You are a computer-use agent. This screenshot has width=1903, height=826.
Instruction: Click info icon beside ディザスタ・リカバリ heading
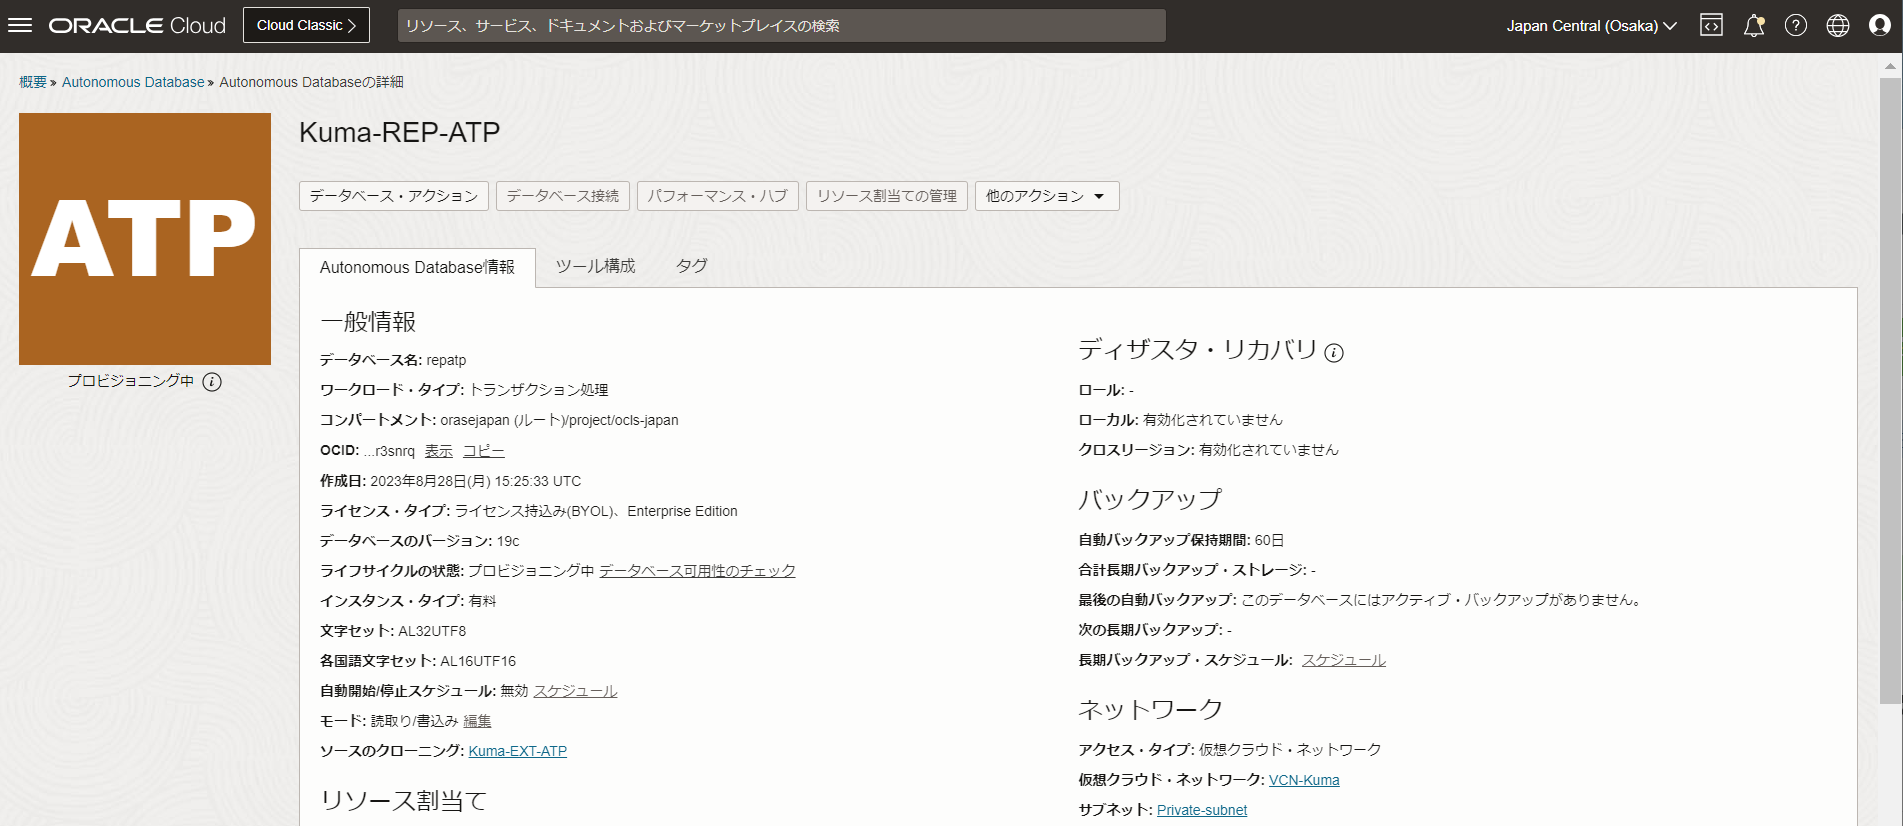coord(1334,352)
